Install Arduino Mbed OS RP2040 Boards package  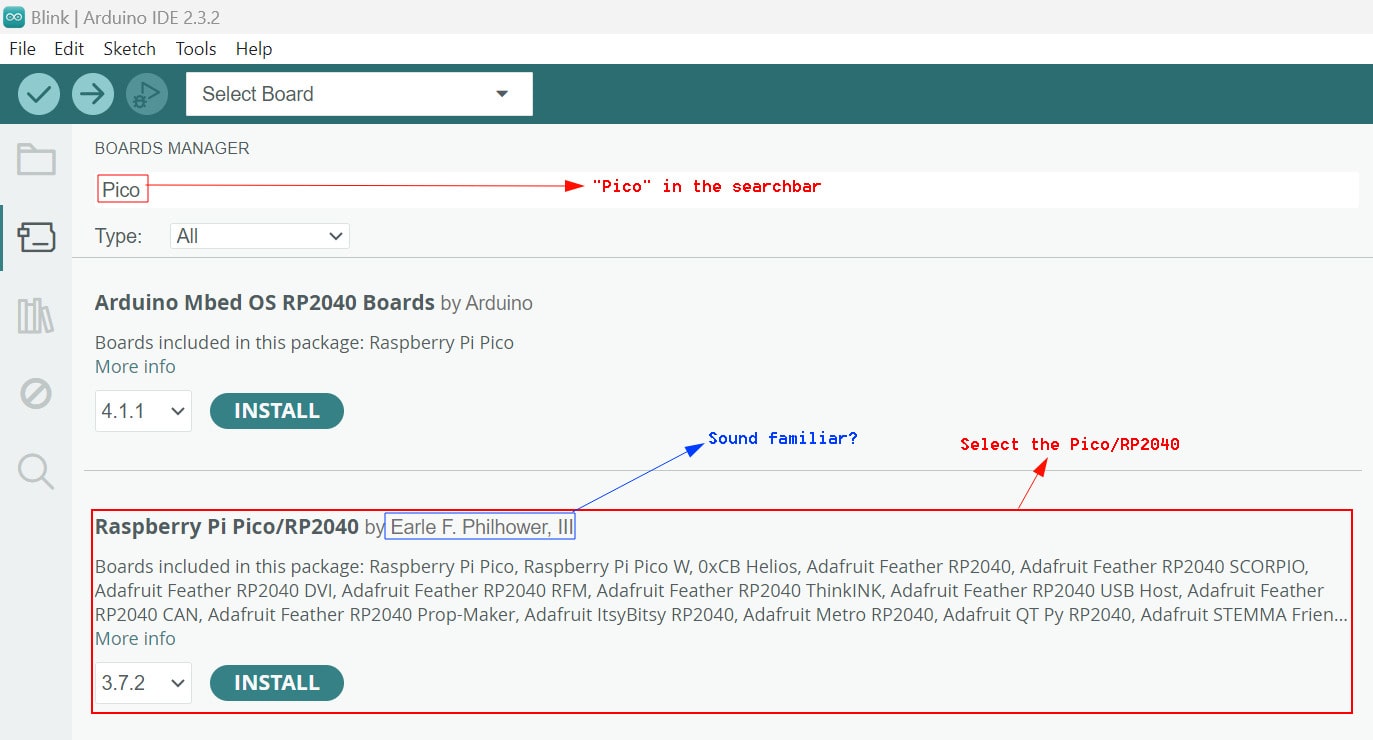[277, 411]
